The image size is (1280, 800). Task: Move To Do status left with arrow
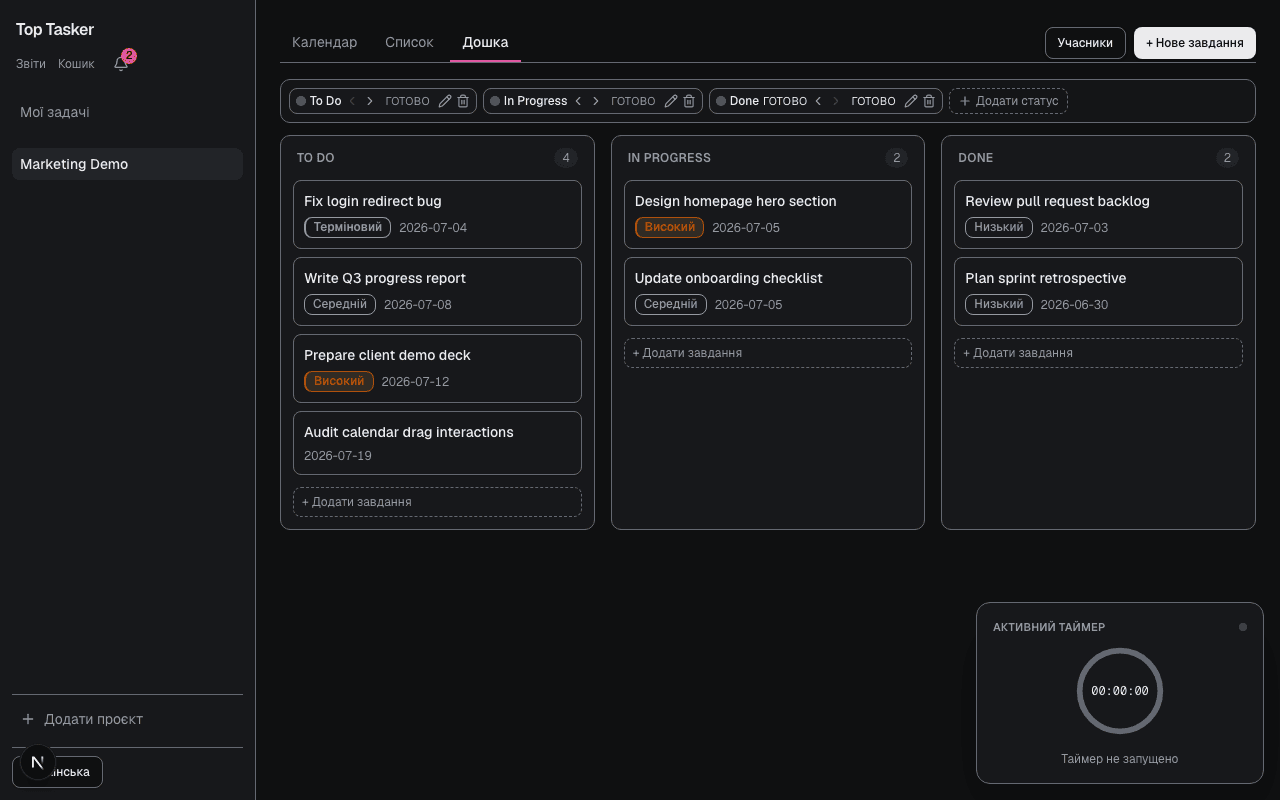point(352,101)
